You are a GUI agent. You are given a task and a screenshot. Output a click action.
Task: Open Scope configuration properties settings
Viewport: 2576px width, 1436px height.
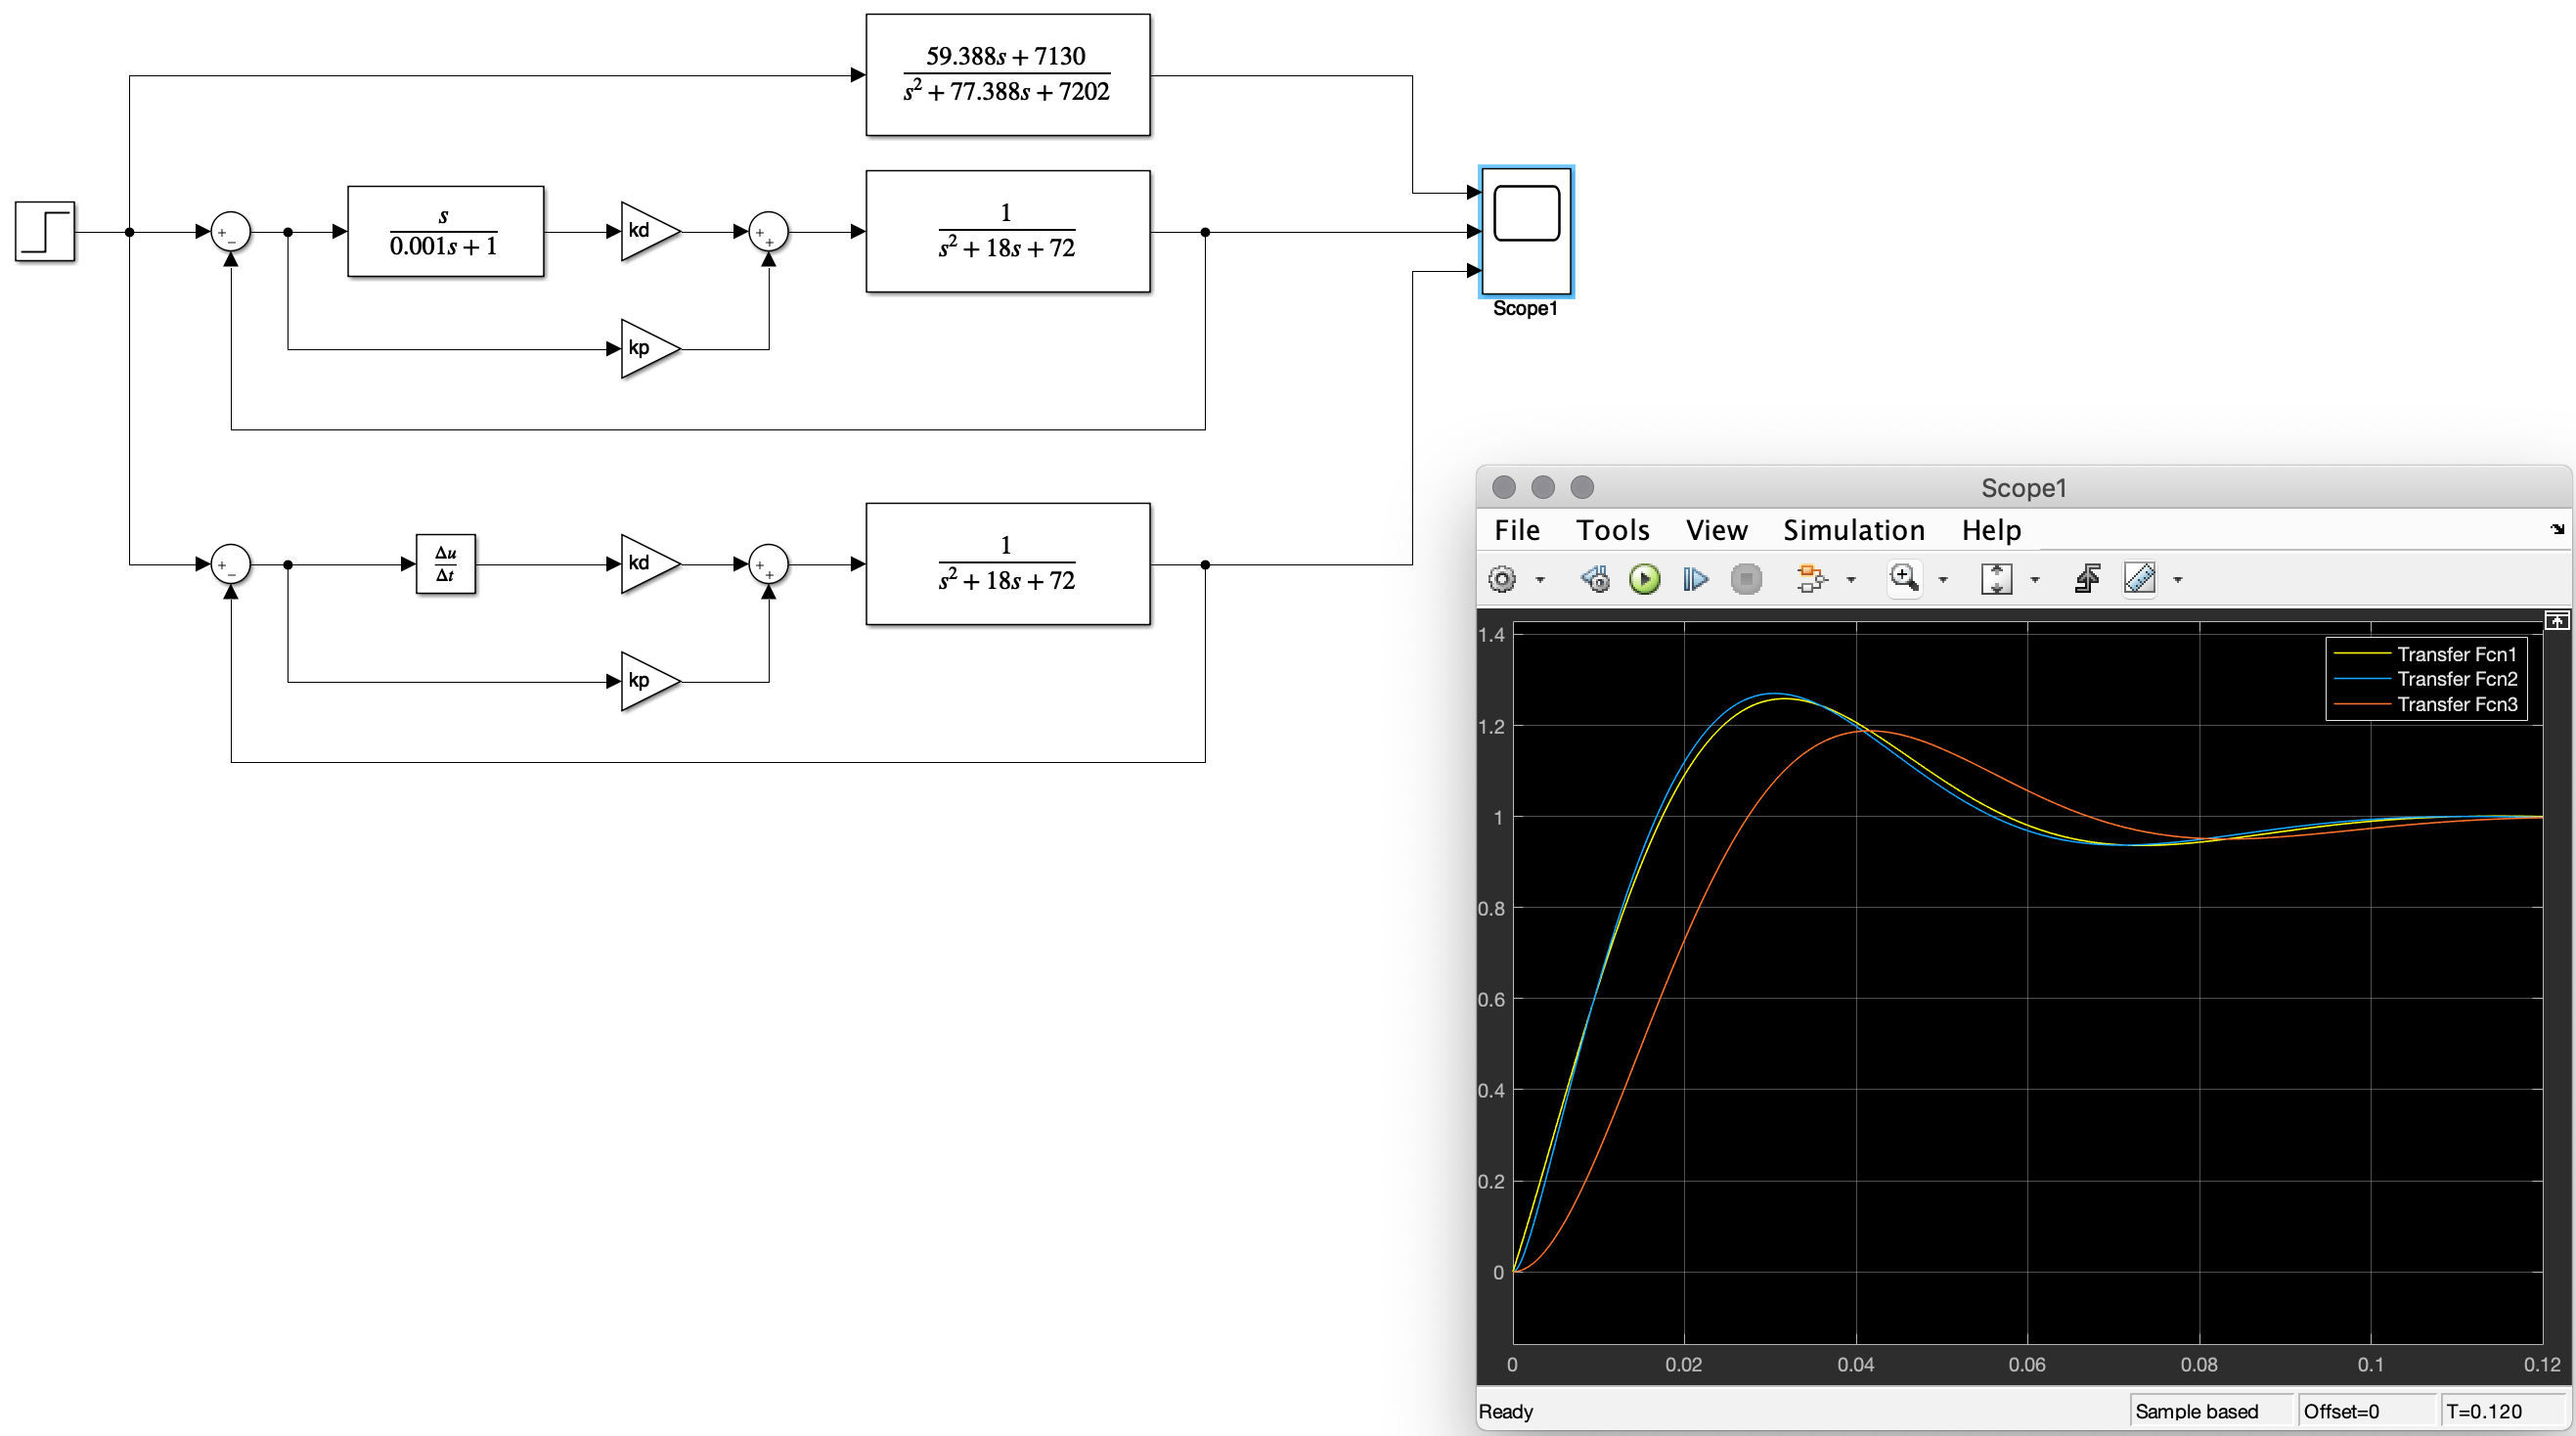coord(1504,579)
